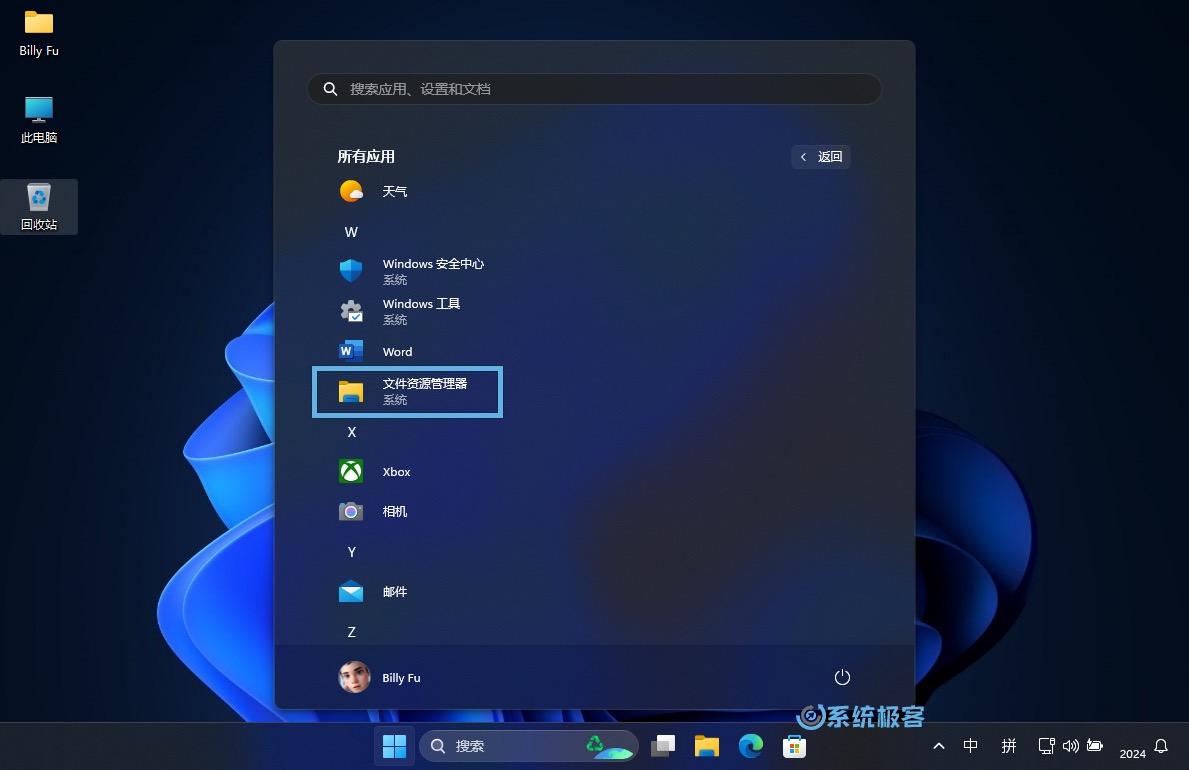Open the 相机 camera app
The image size is (1189, 770).
point(394,511)
